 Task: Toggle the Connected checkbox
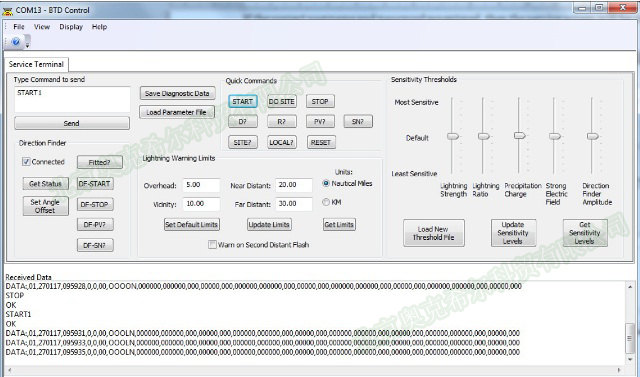click(x=26, y=162)
